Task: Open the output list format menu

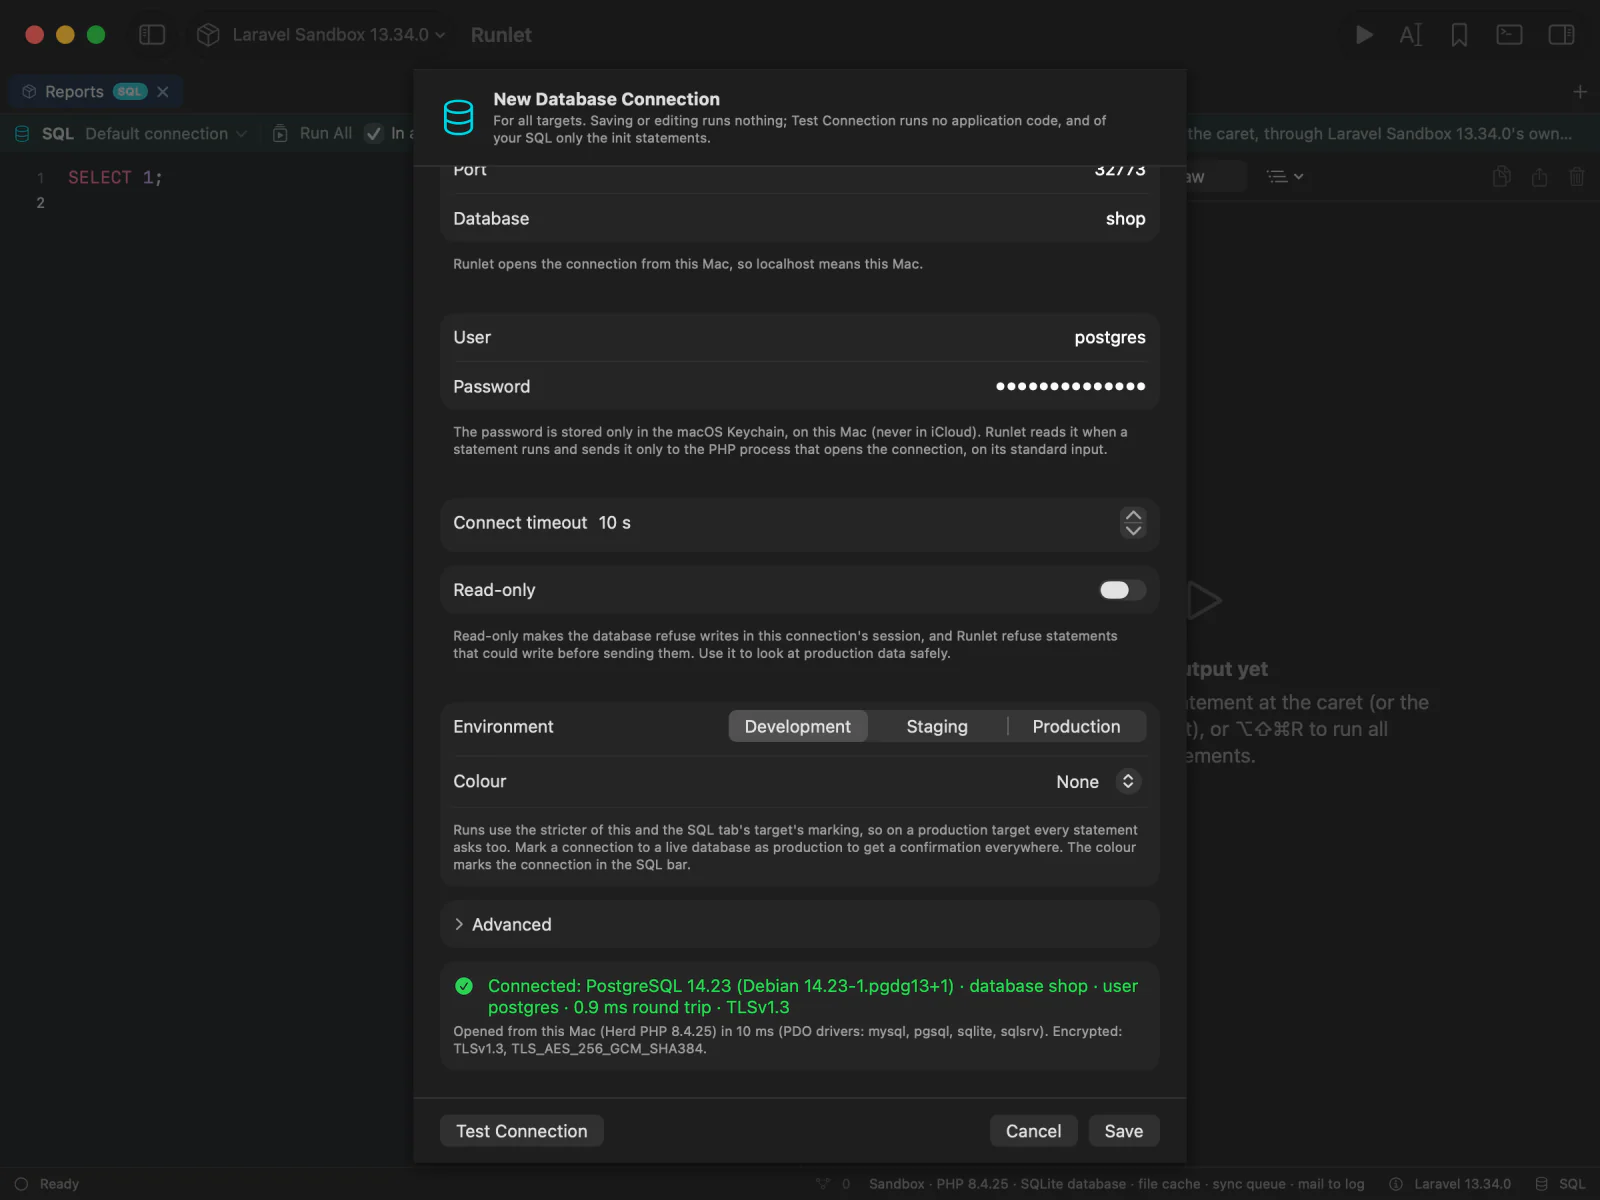Action: point(1285,177)
